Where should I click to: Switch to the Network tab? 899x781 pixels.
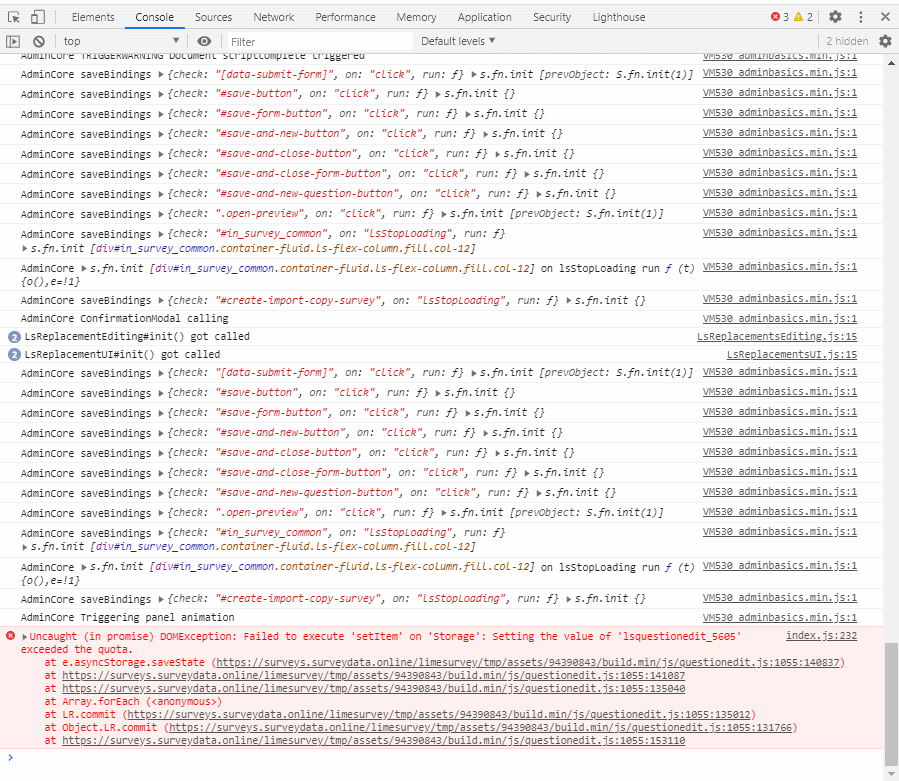point(273,17)
